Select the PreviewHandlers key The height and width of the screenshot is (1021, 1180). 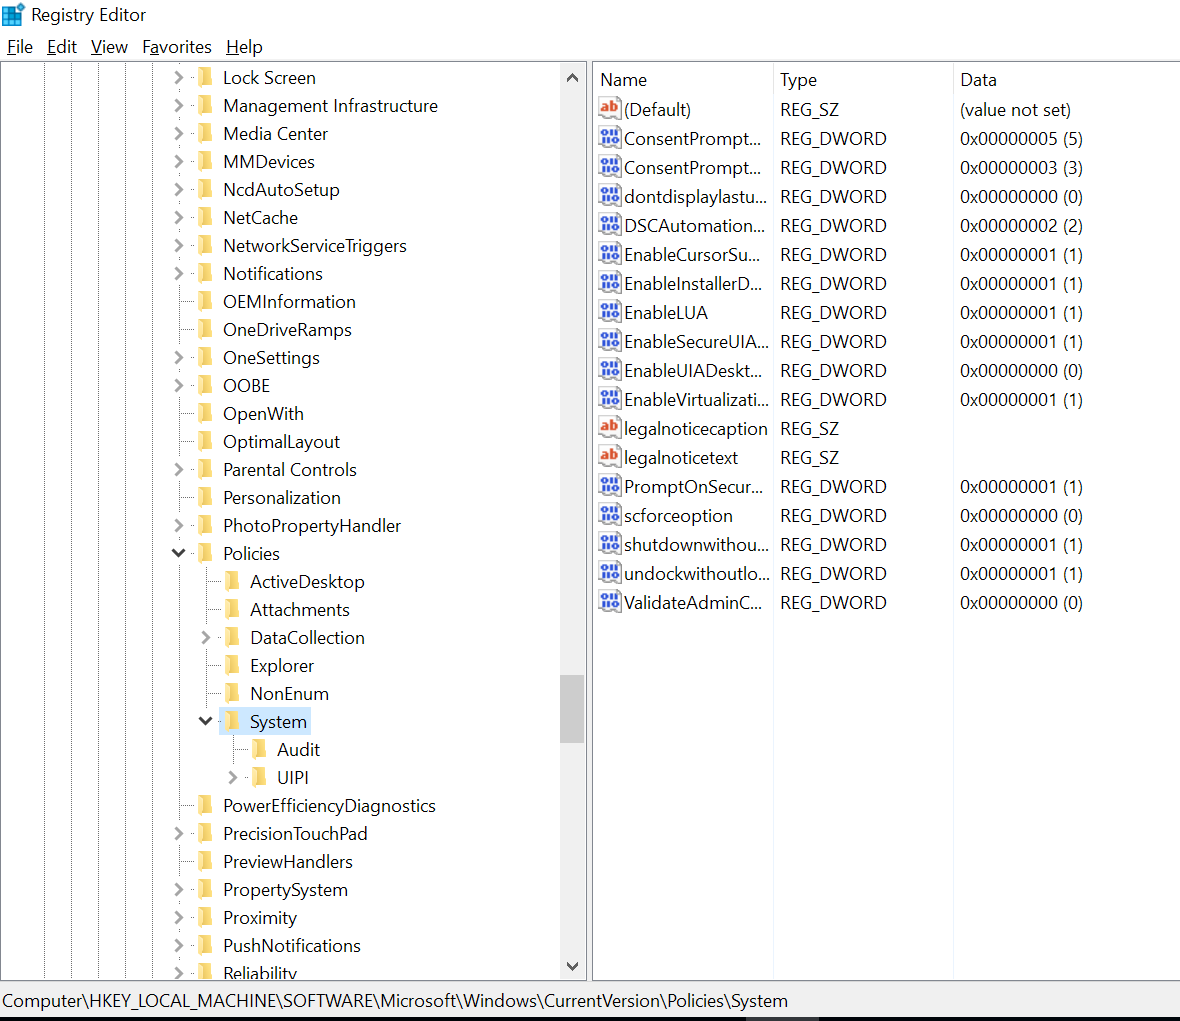287,861
